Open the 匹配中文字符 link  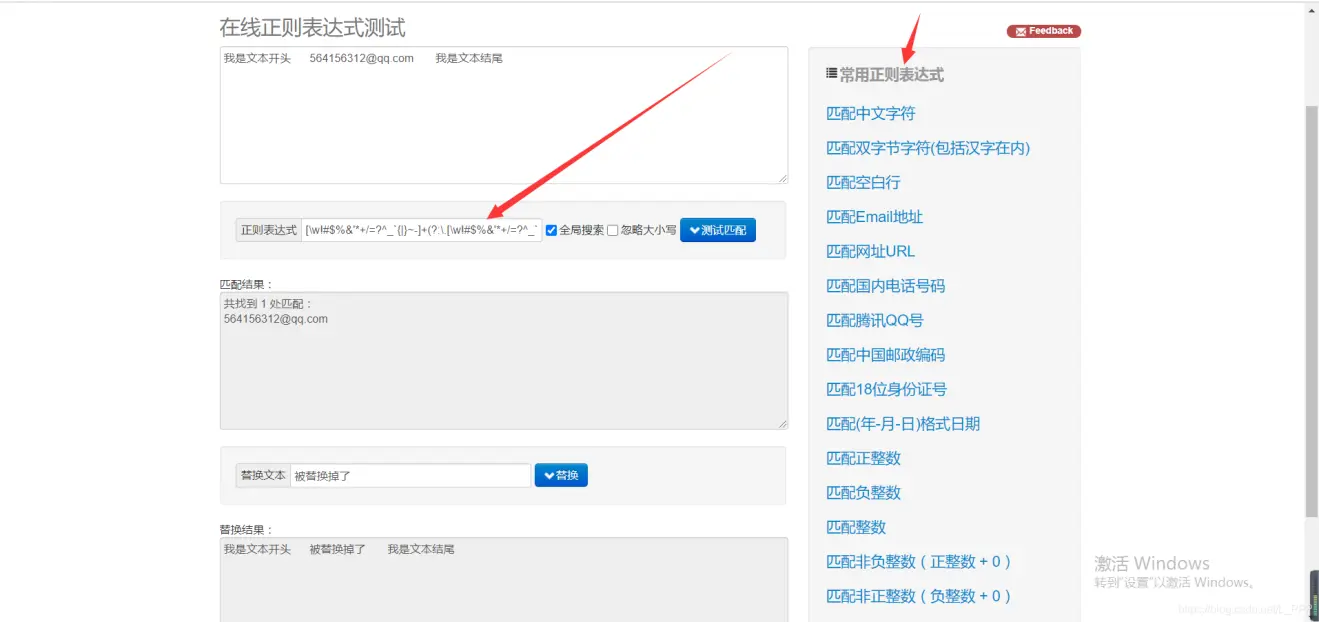point(870,114)
